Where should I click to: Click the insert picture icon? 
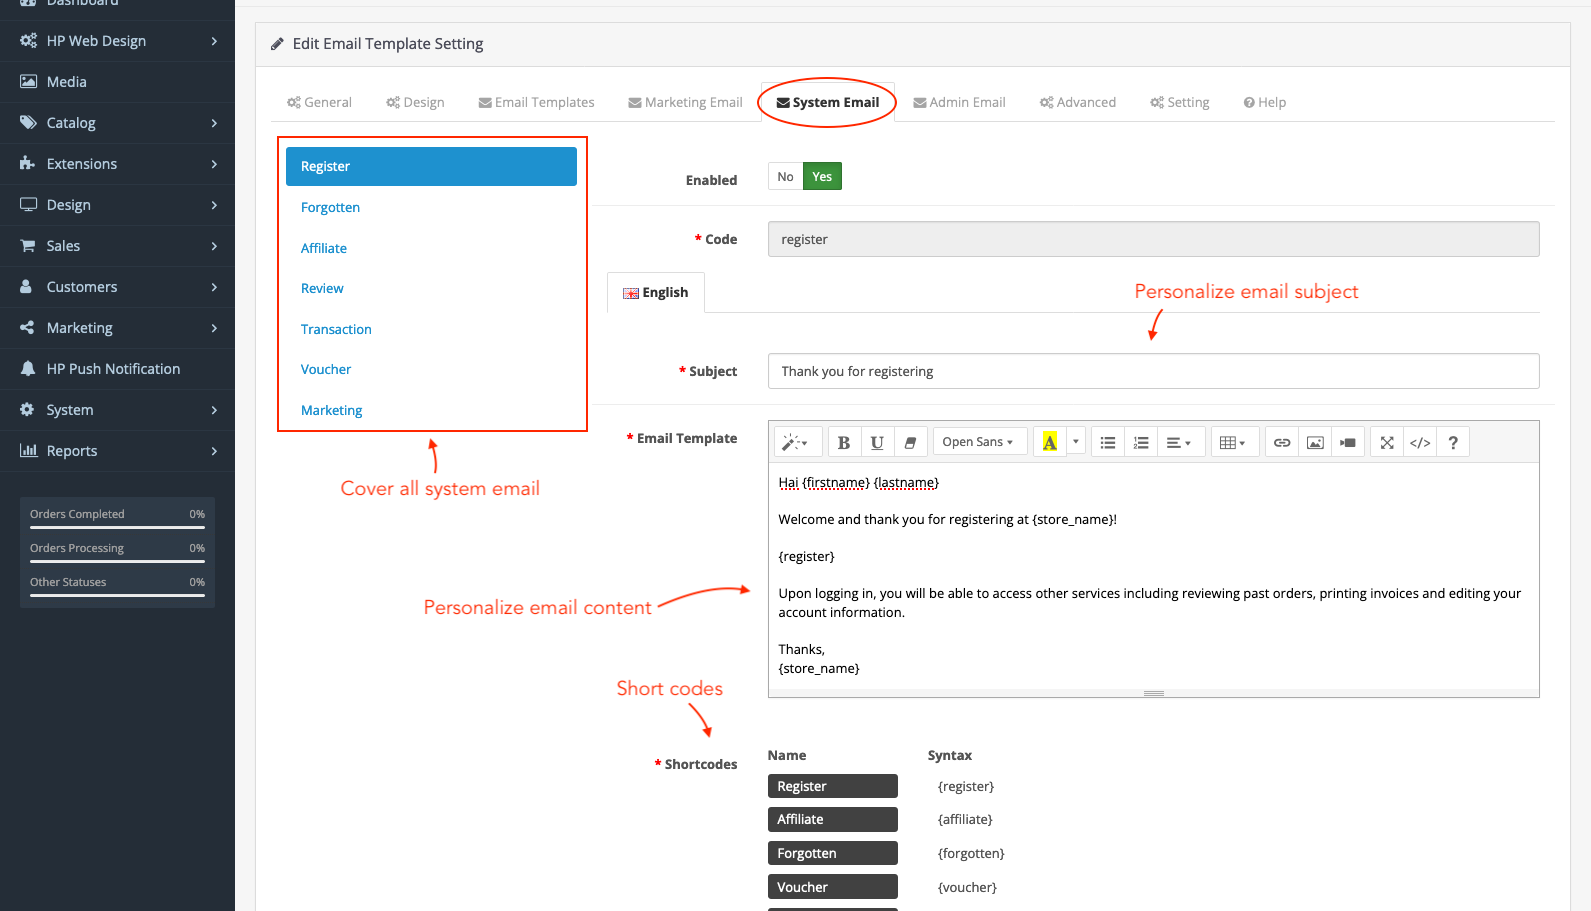[1315, 442]
